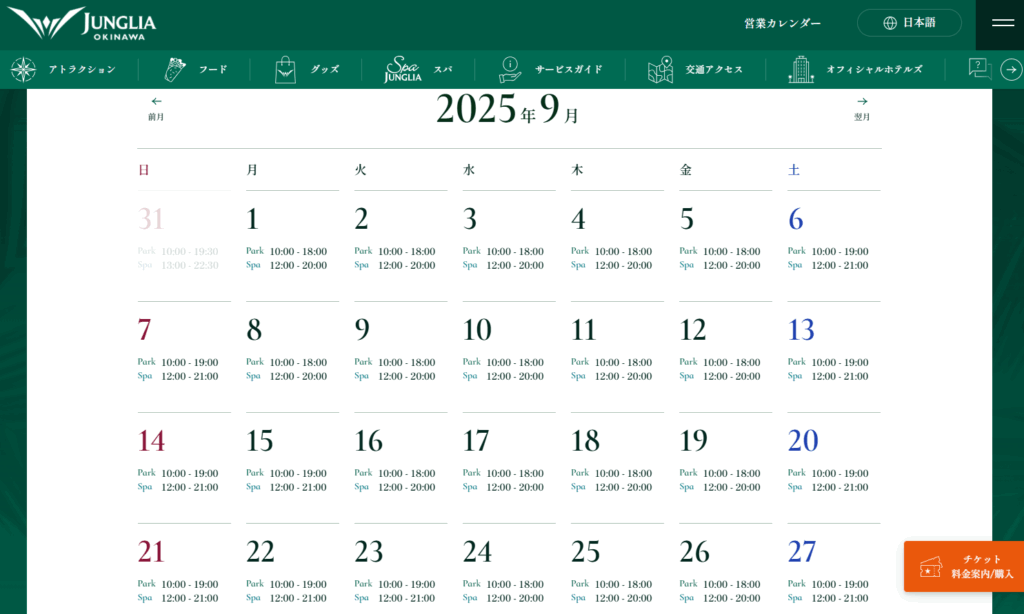Select date 11 on the calendar
The width and height of the screenshot is (1024, 614).
(x=584, y=330)
